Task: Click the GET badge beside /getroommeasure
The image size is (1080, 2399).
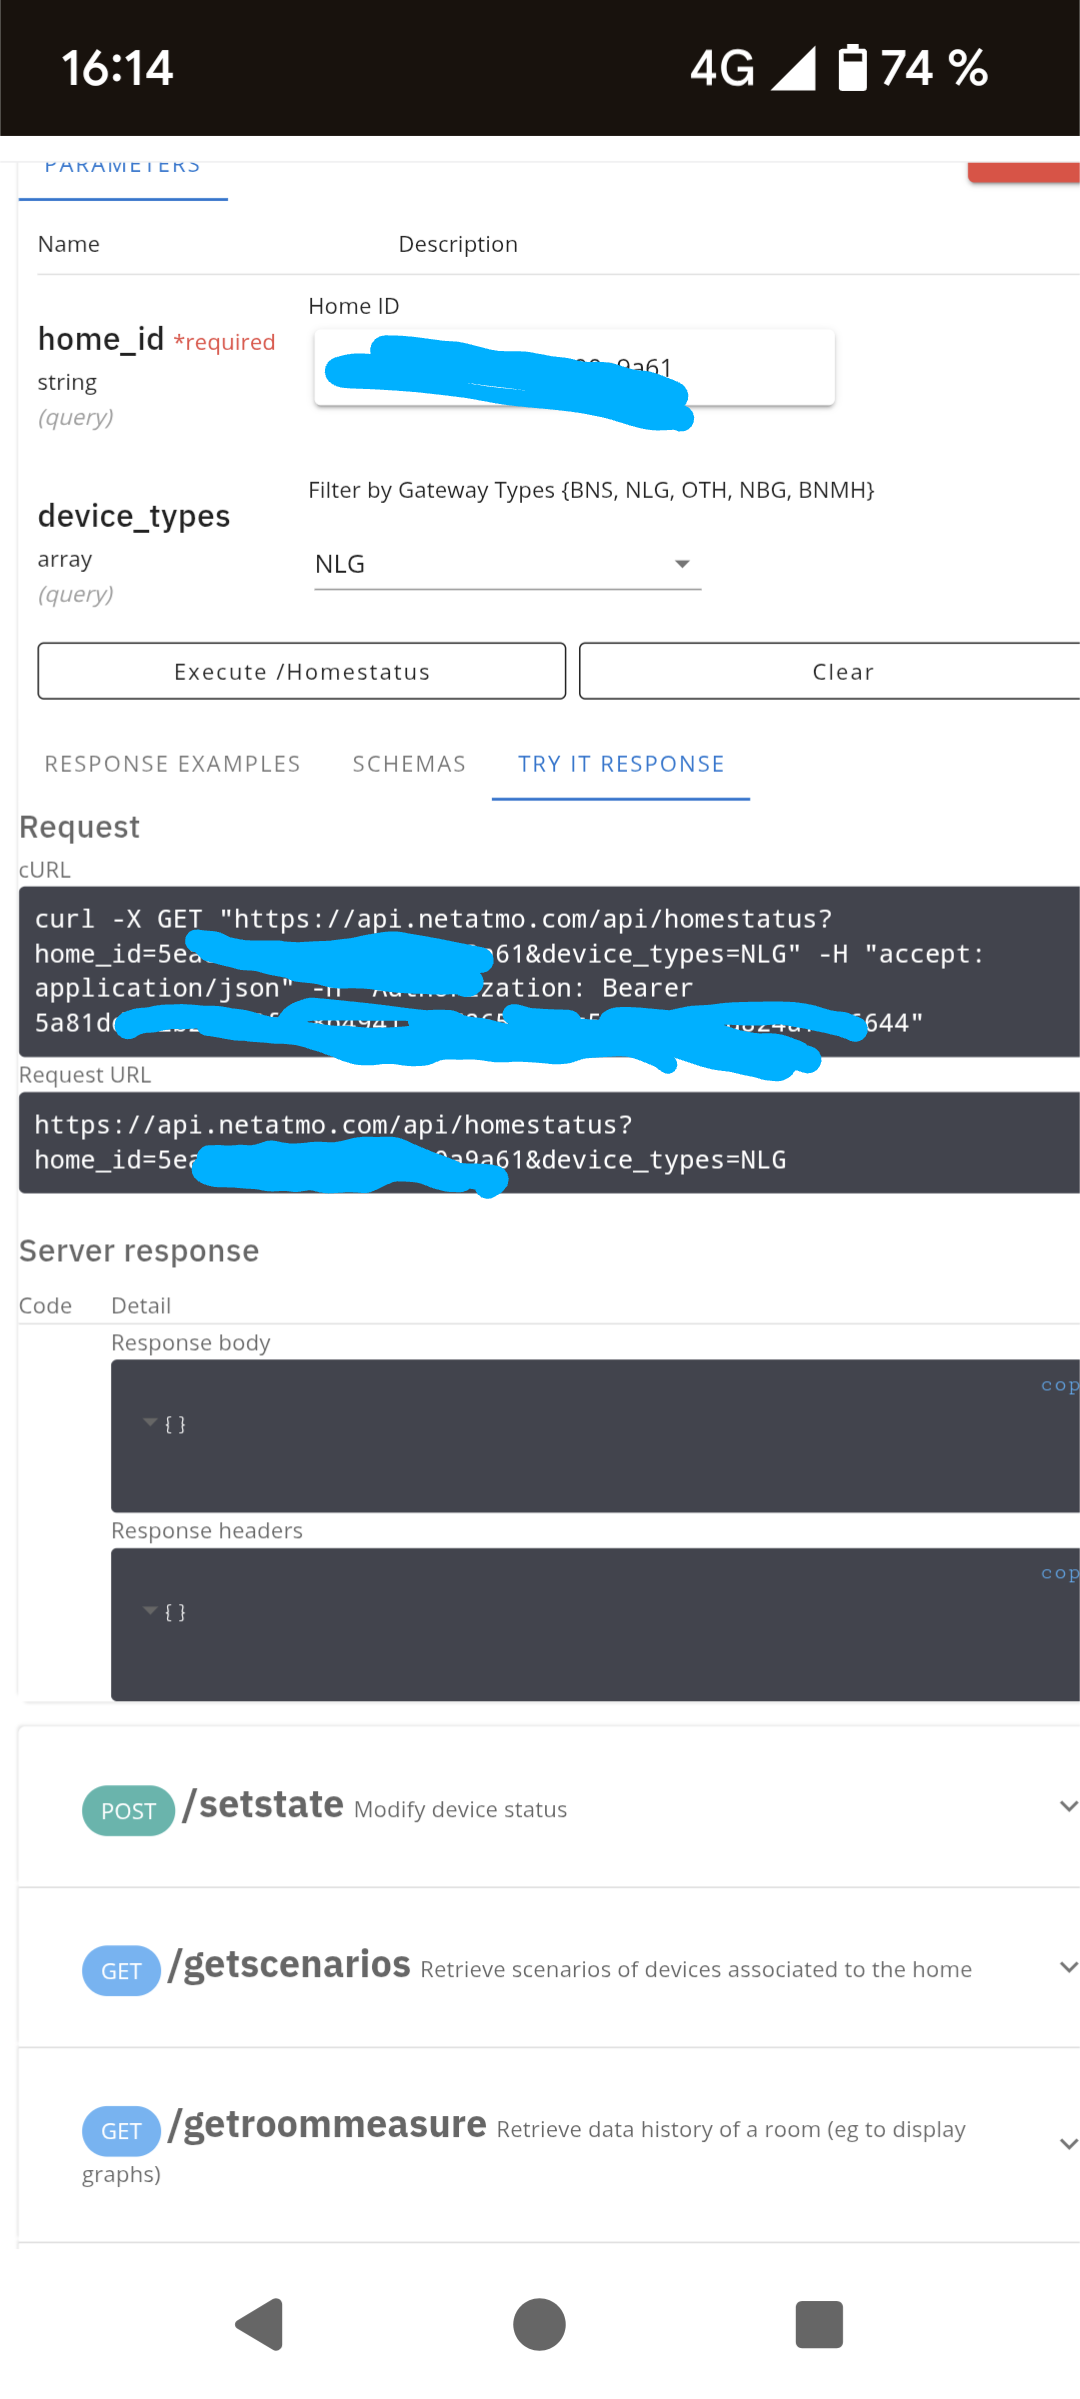Action: point(121,2131)
